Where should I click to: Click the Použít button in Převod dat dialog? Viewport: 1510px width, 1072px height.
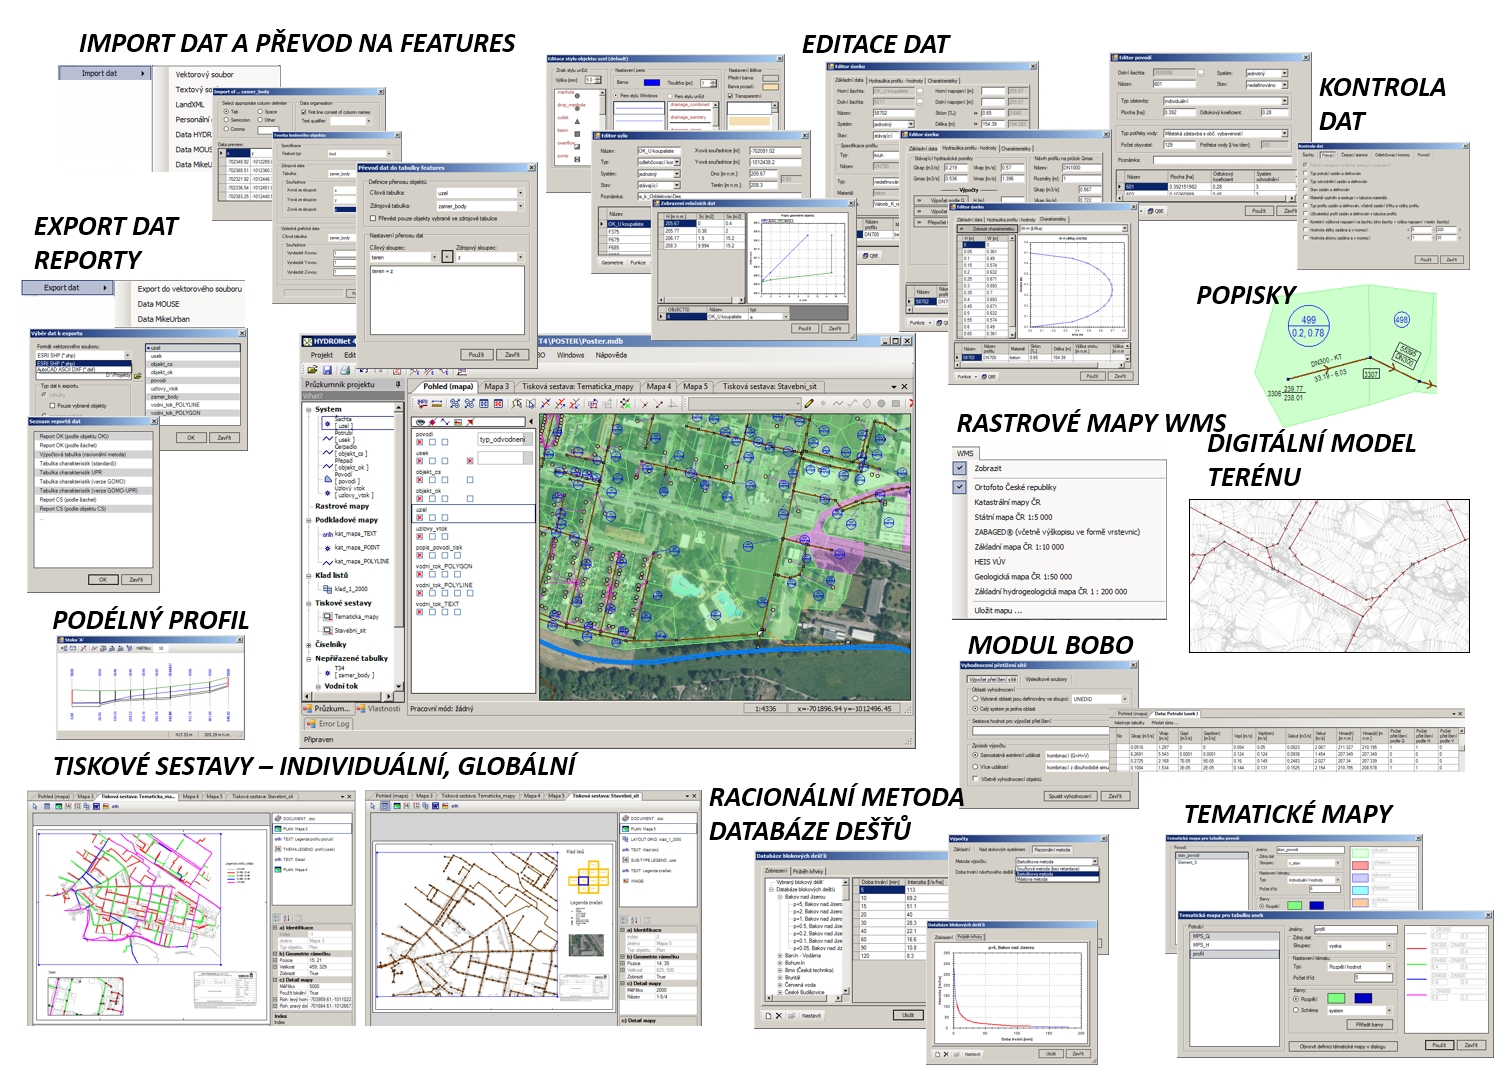point(476,354)
